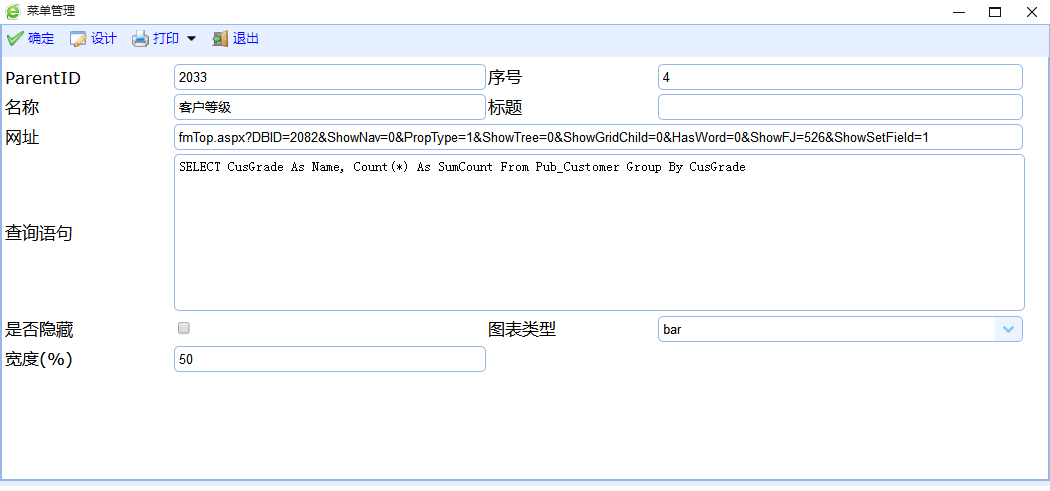Focus the 序号 input field
Viewport: 1050px width, 491px height.
coord(839,78)
